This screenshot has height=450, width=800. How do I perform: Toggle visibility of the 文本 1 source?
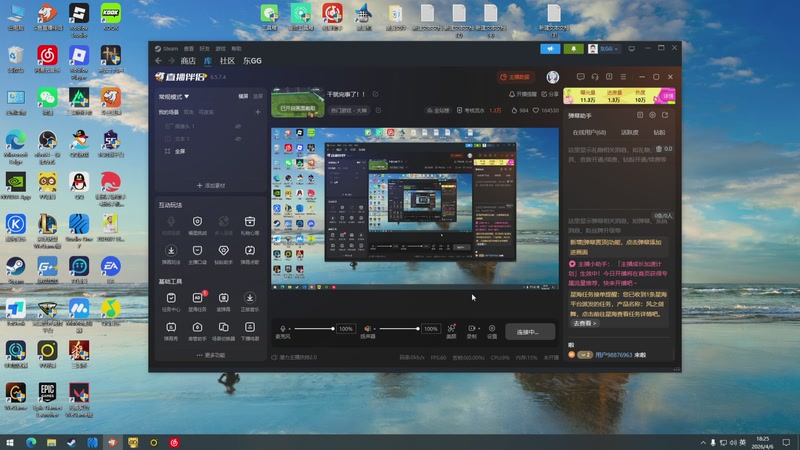point(238,139)
